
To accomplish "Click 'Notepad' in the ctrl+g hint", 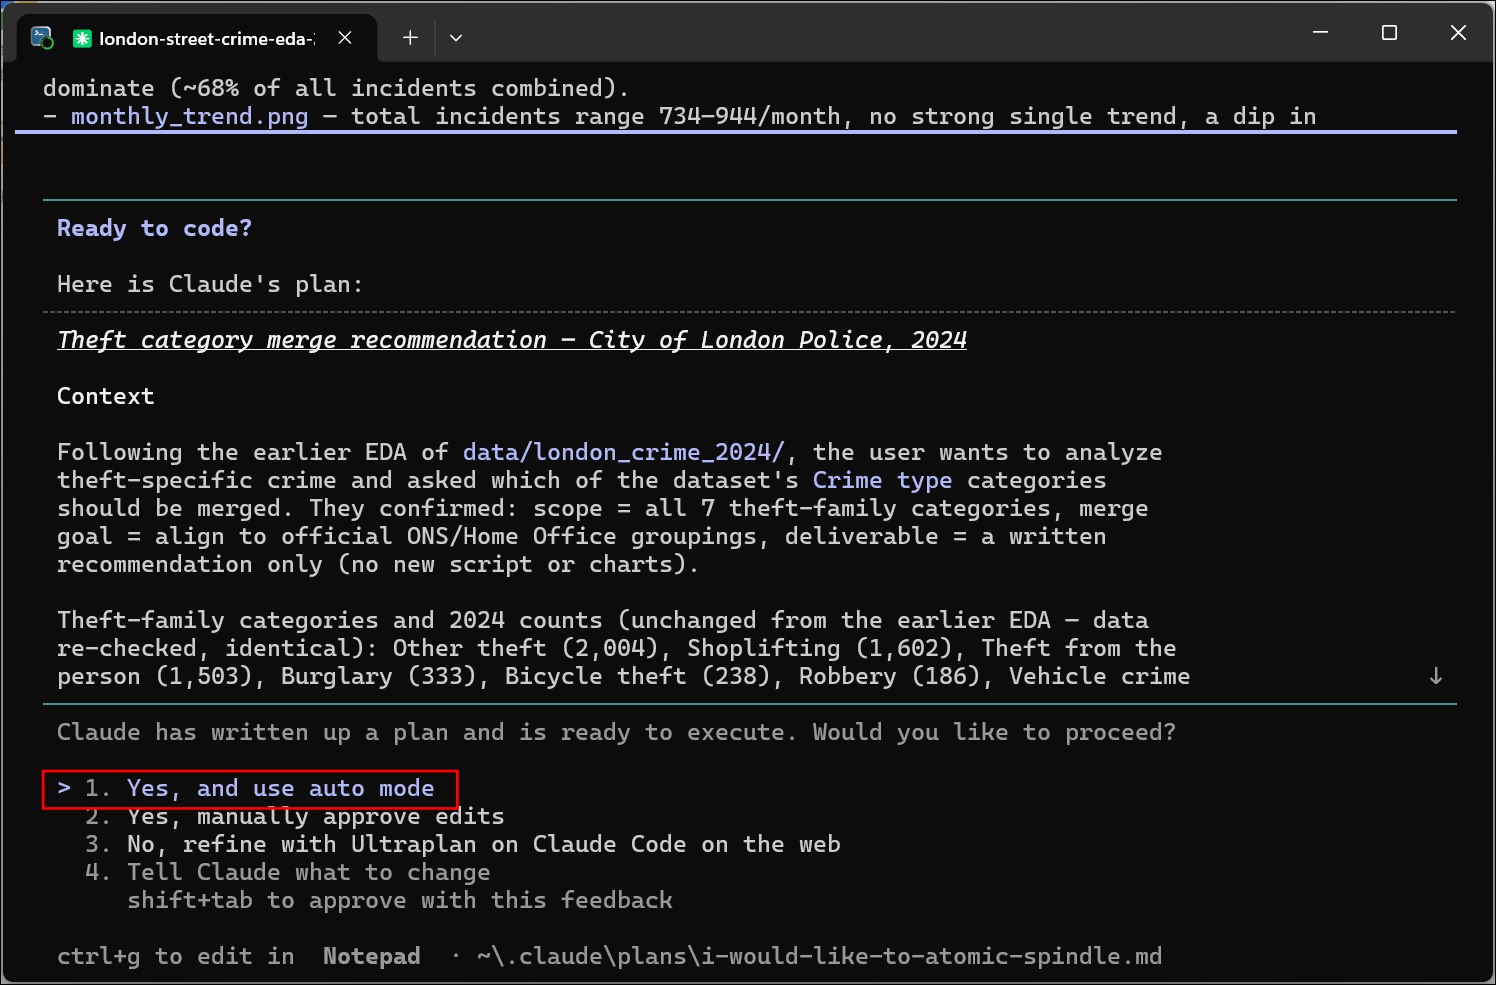I will tap(372, 957).
